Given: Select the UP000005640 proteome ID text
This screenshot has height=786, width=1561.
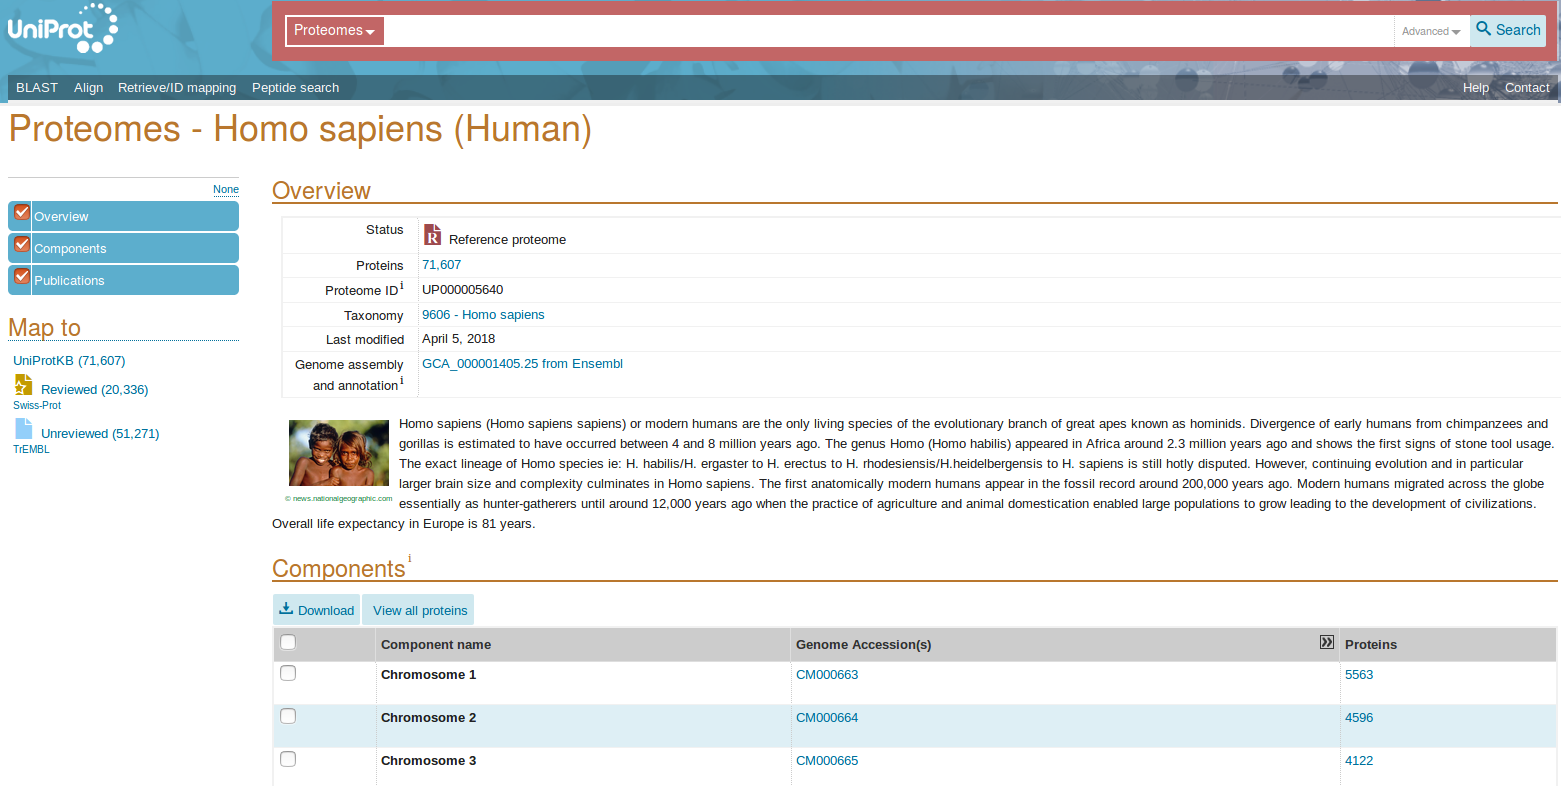Looking at the screenshot, I should pos(462,290).
